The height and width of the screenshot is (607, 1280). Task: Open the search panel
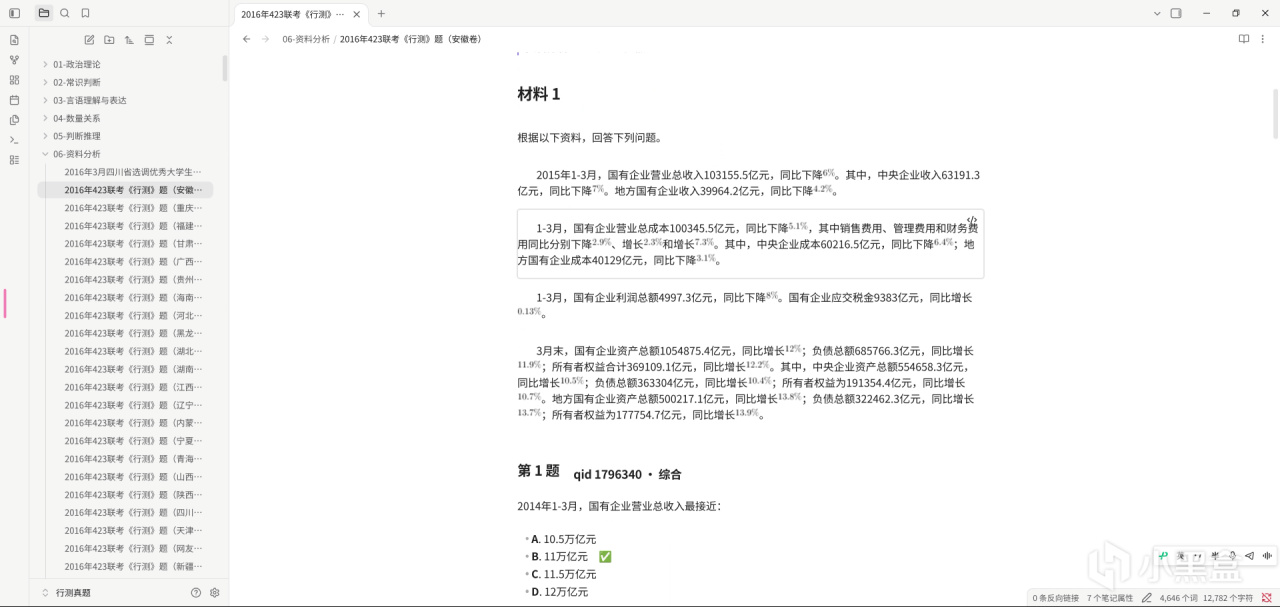coord(65,13)
